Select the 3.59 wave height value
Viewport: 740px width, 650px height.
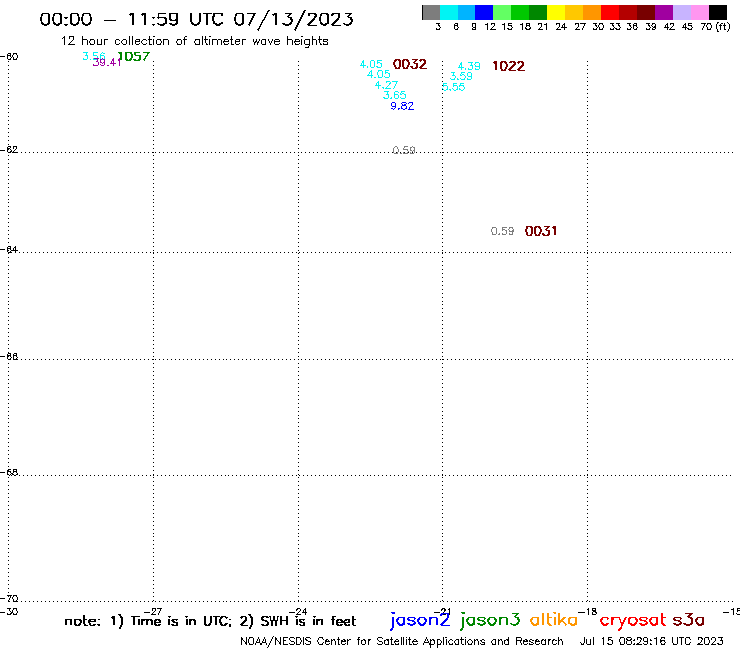click(x=461, y=76)
